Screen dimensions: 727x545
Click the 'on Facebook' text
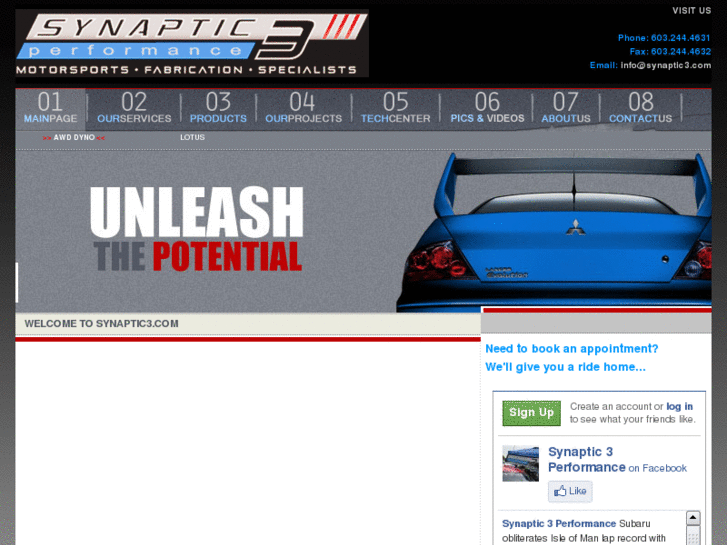pos(657,468)
